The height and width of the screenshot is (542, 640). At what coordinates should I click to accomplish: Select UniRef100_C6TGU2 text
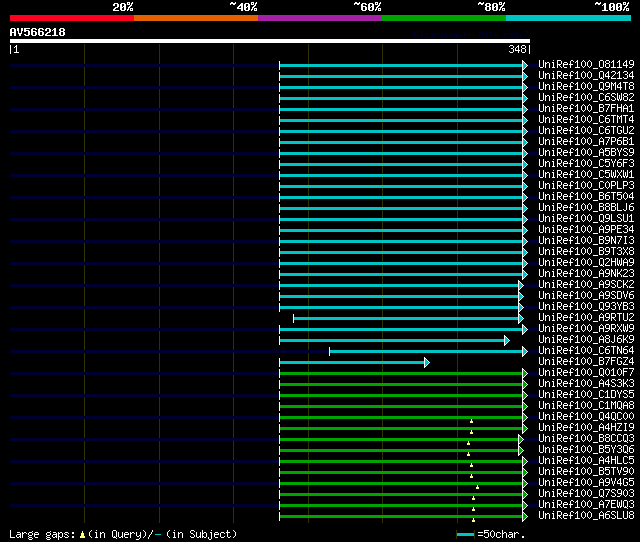click(586, 131)
